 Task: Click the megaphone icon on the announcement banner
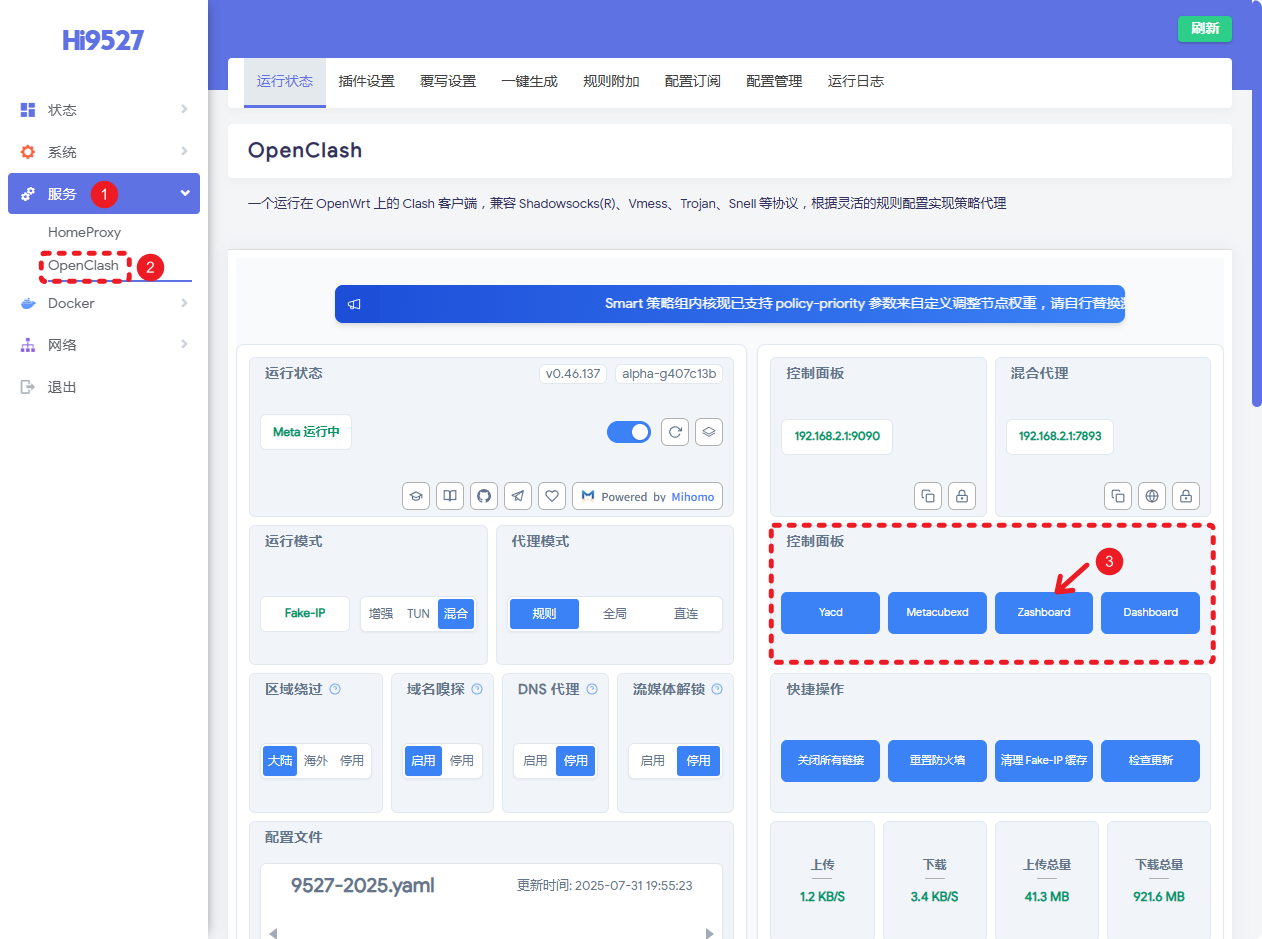point(354,304)
